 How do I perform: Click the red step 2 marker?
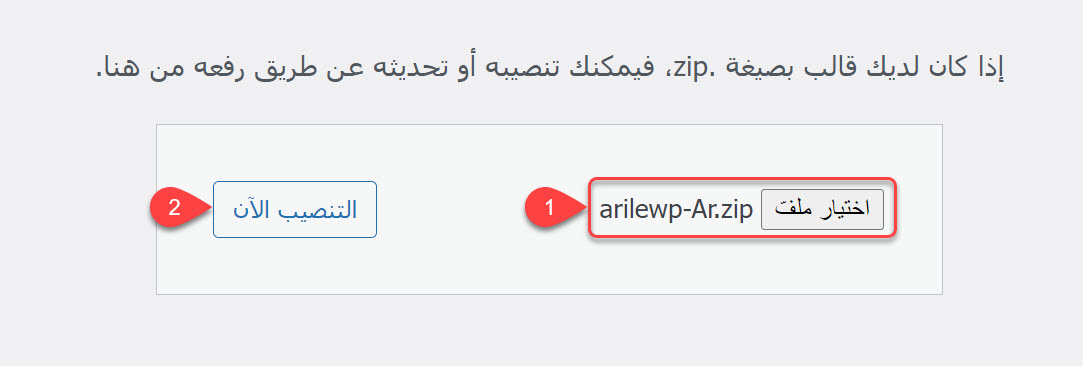[x=176, y=209]
